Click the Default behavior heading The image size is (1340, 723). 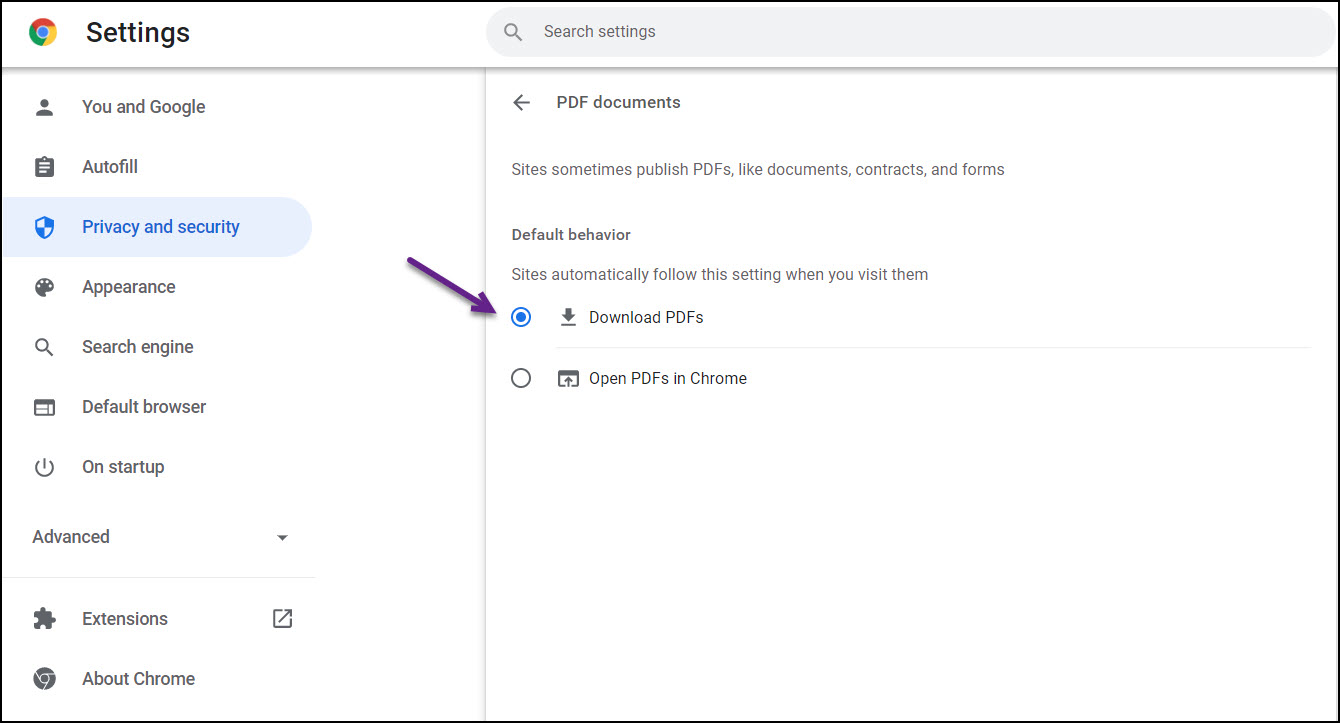coord(571,235)
